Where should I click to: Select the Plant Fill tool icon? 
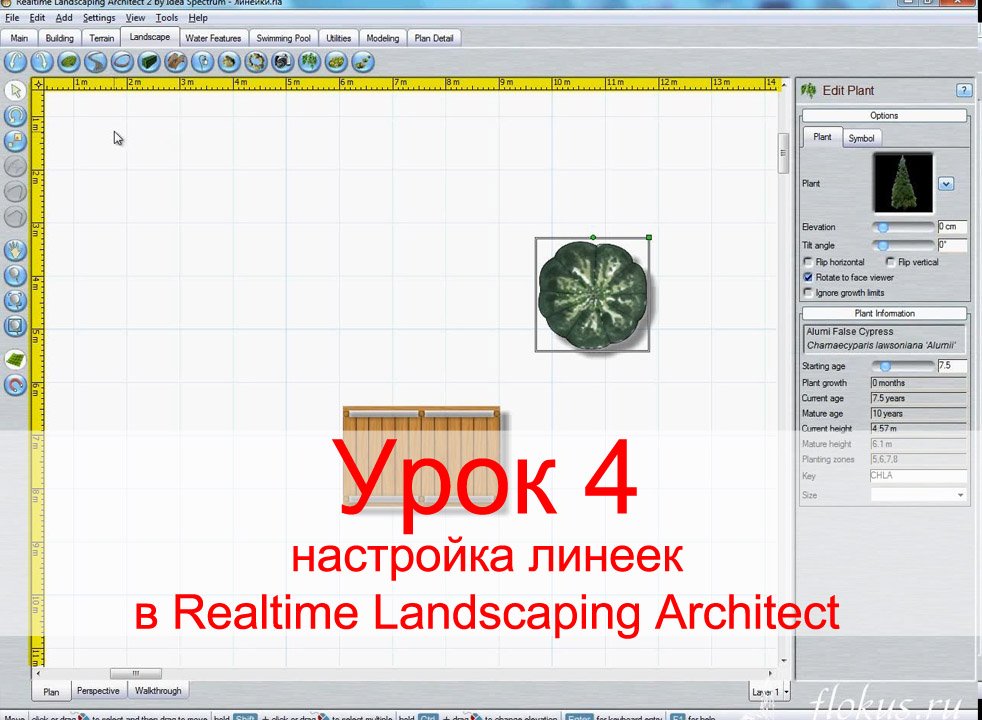point(336,62)
